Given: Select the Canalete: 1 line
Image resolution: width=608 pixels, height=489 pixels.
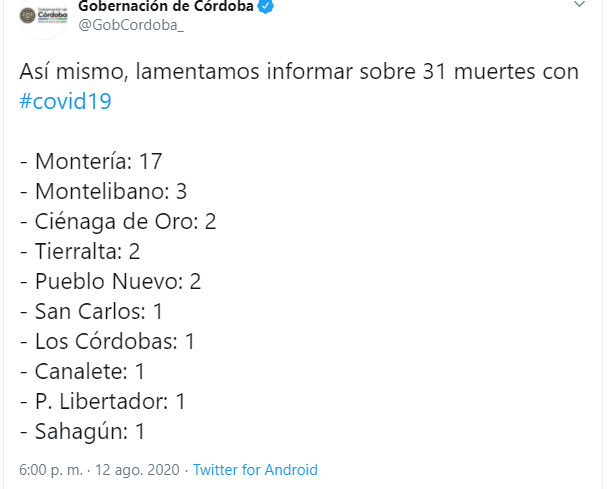Looking at the screenshot, I should pyautogui.click(x=83, y=371).
